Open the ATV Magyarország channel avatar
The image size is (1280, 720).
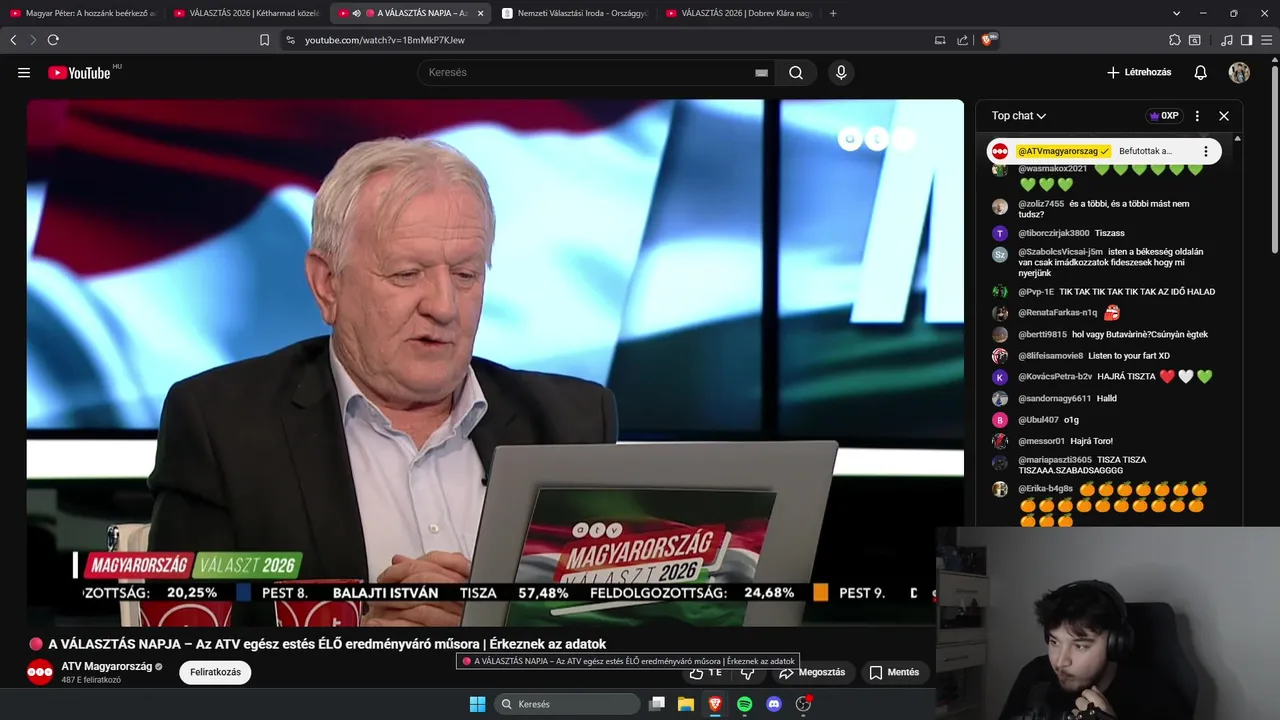(x=40, y=672)
